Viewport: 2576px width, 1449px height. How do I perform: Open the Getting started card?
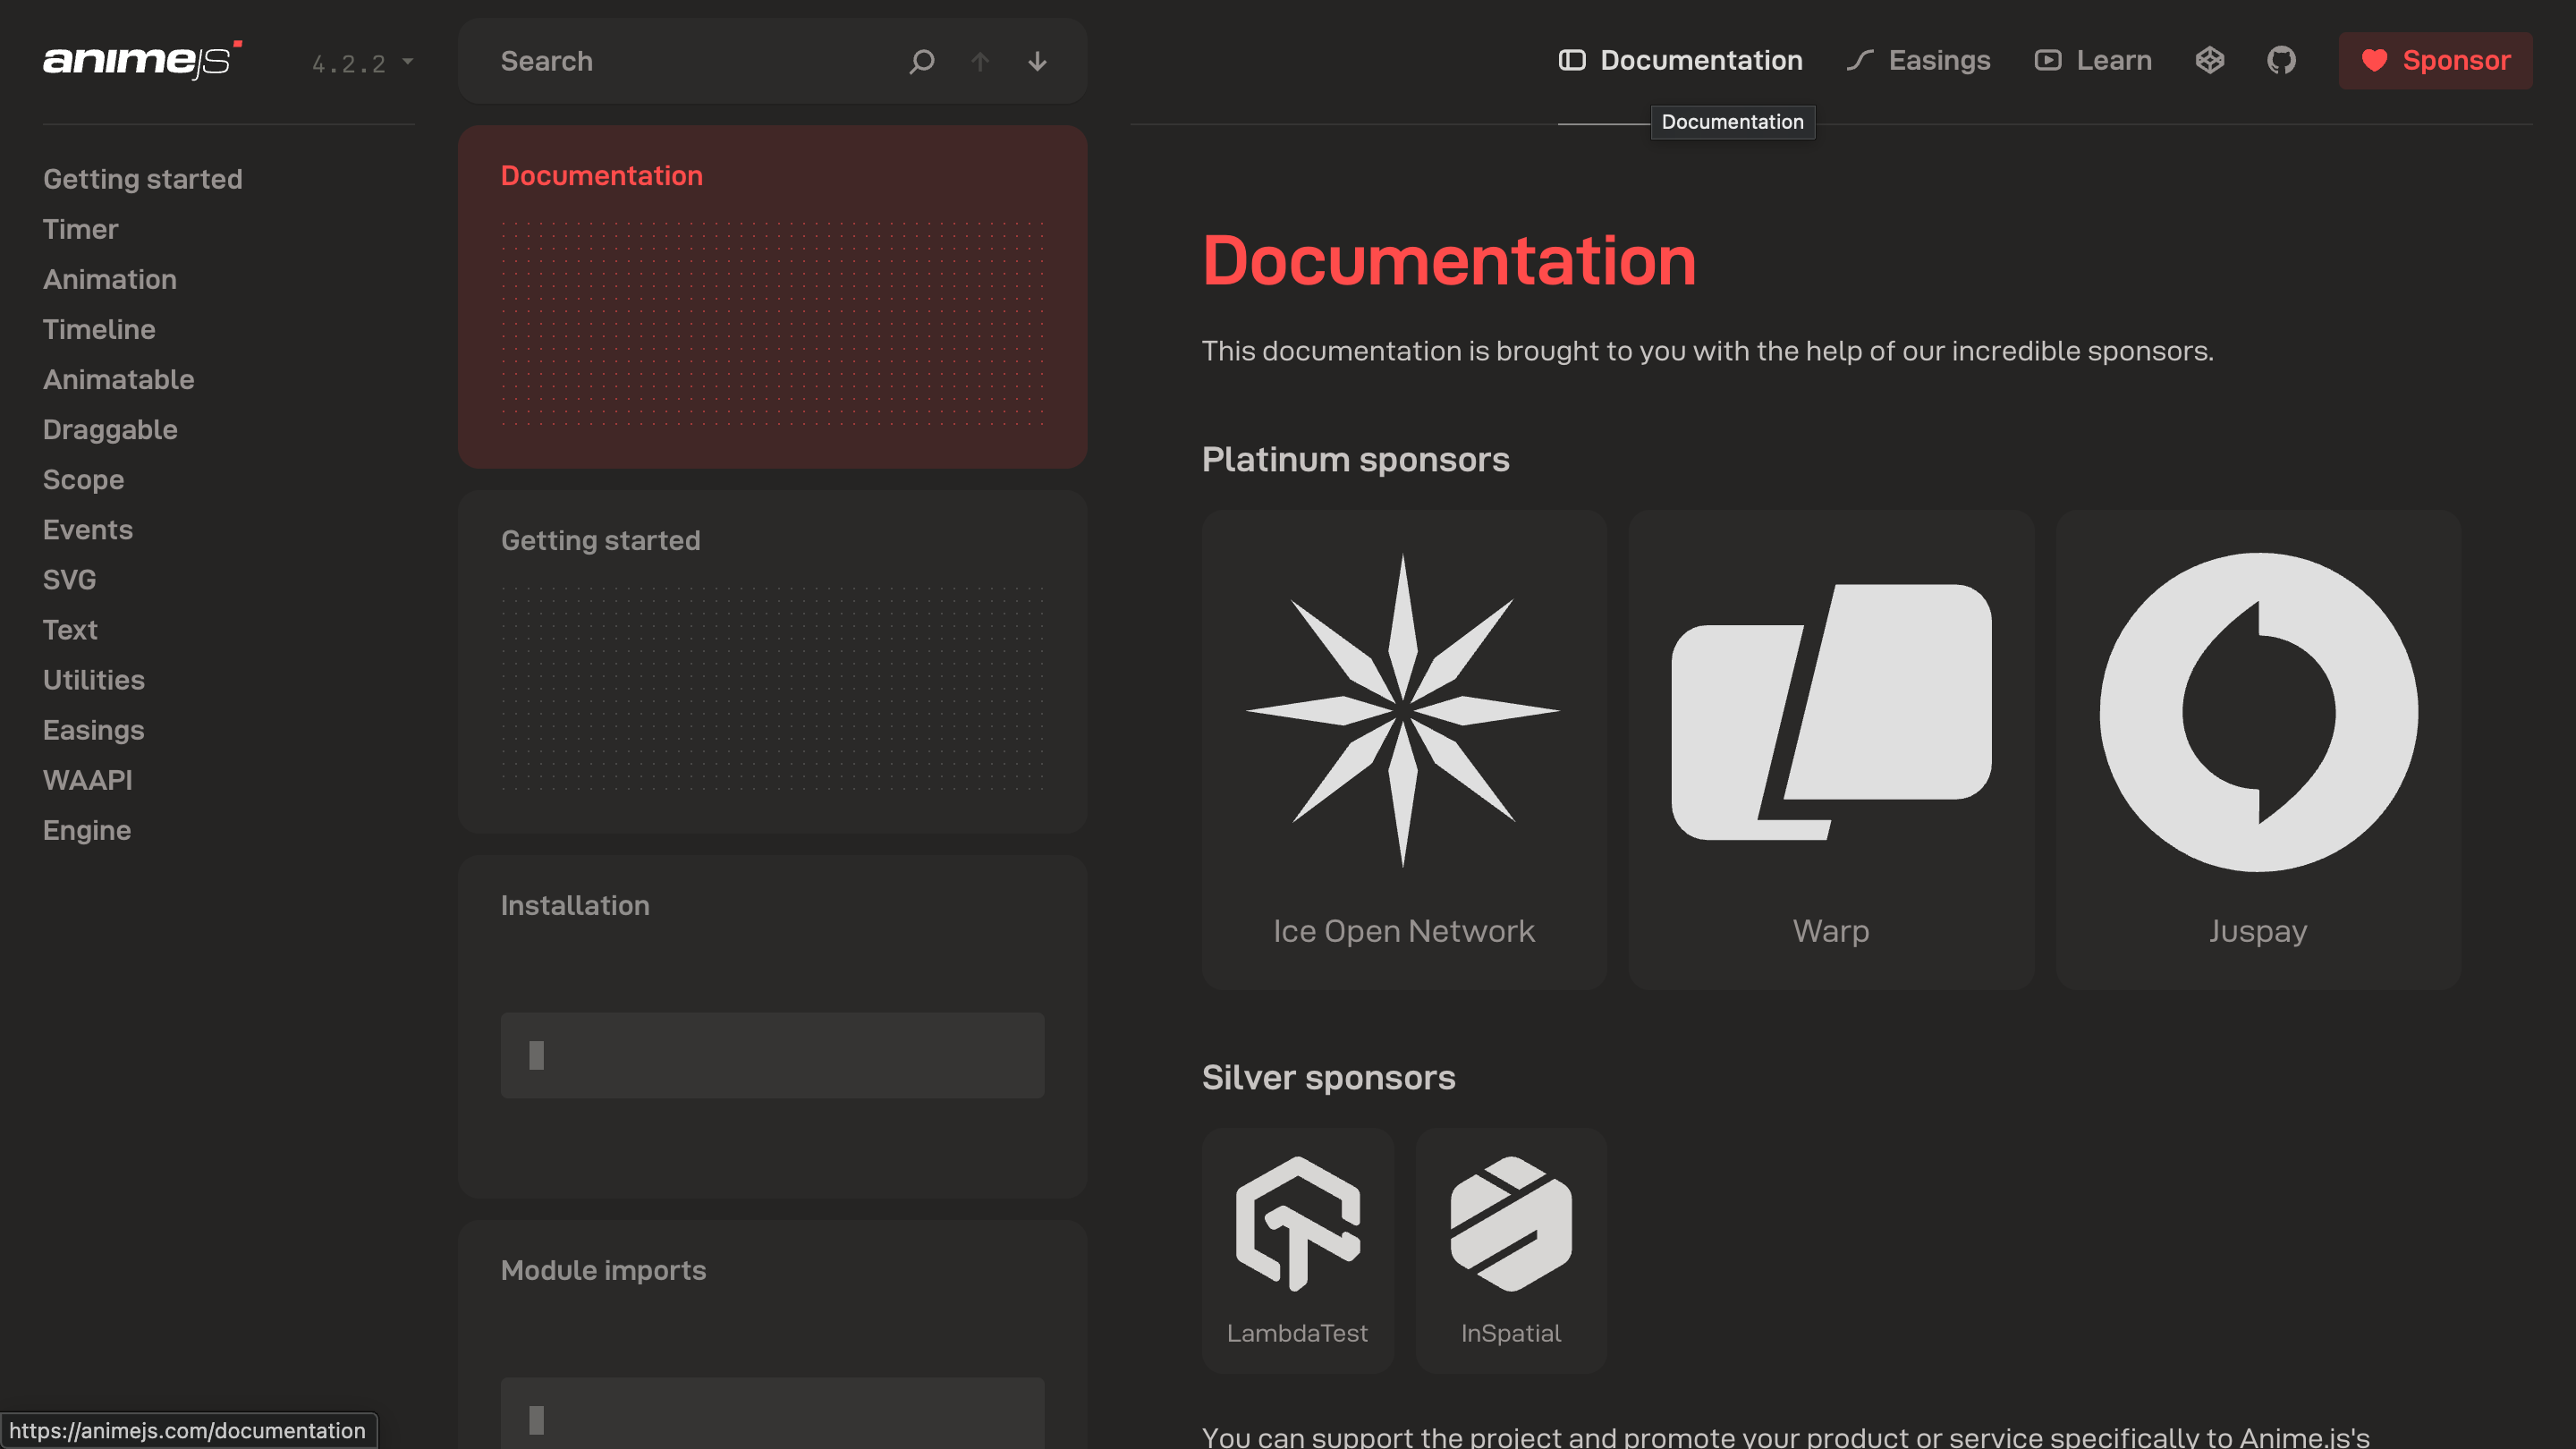(x=771, y=661)
